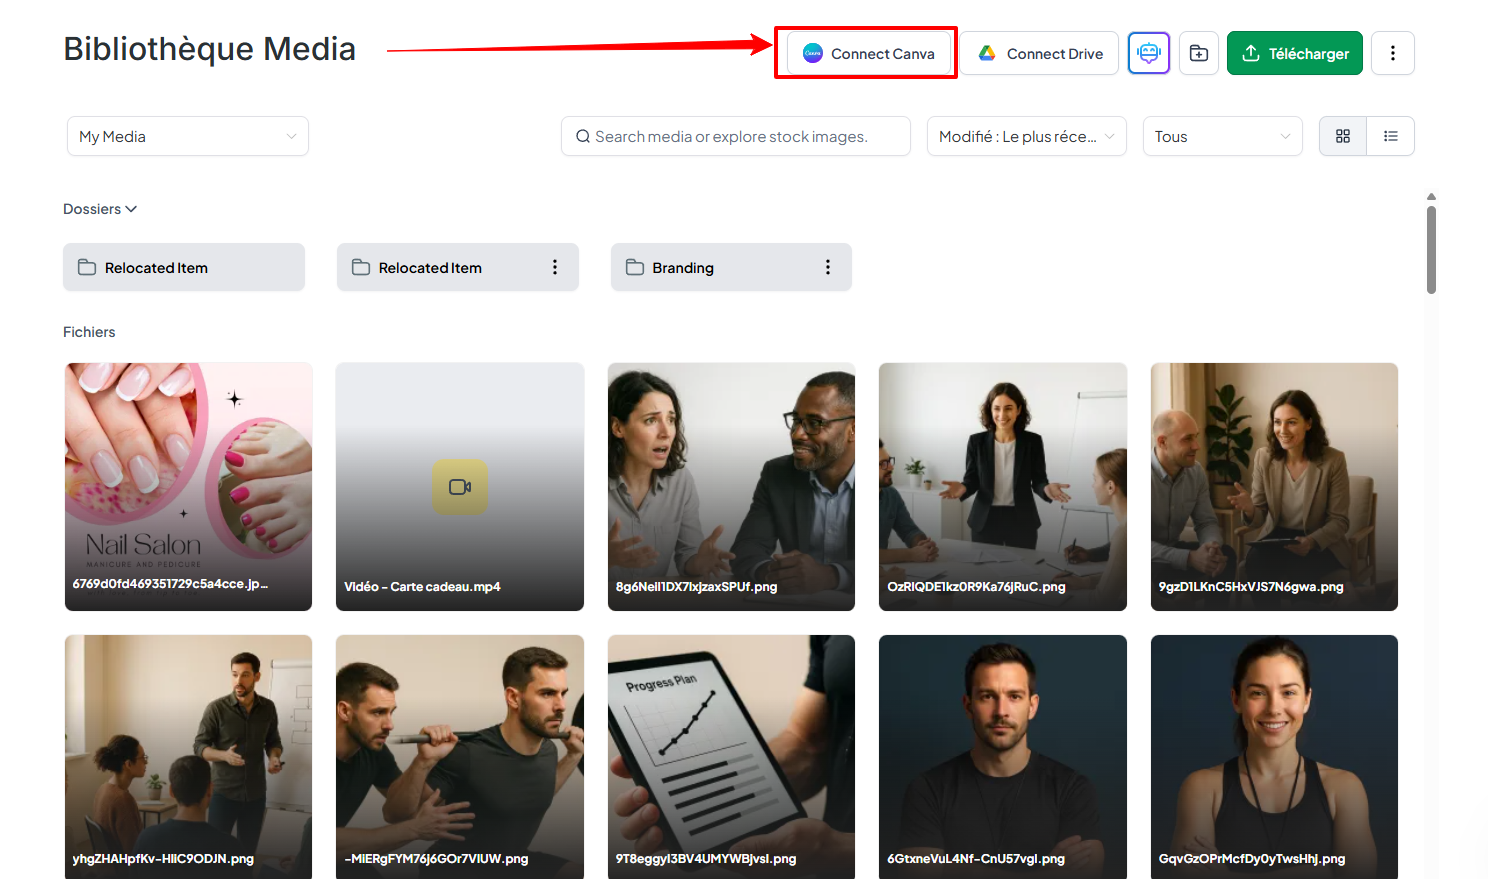The height and width of the screenshot is (879, 1488).
Task: Click the green Télécharger button
Action: [1294, 53]
